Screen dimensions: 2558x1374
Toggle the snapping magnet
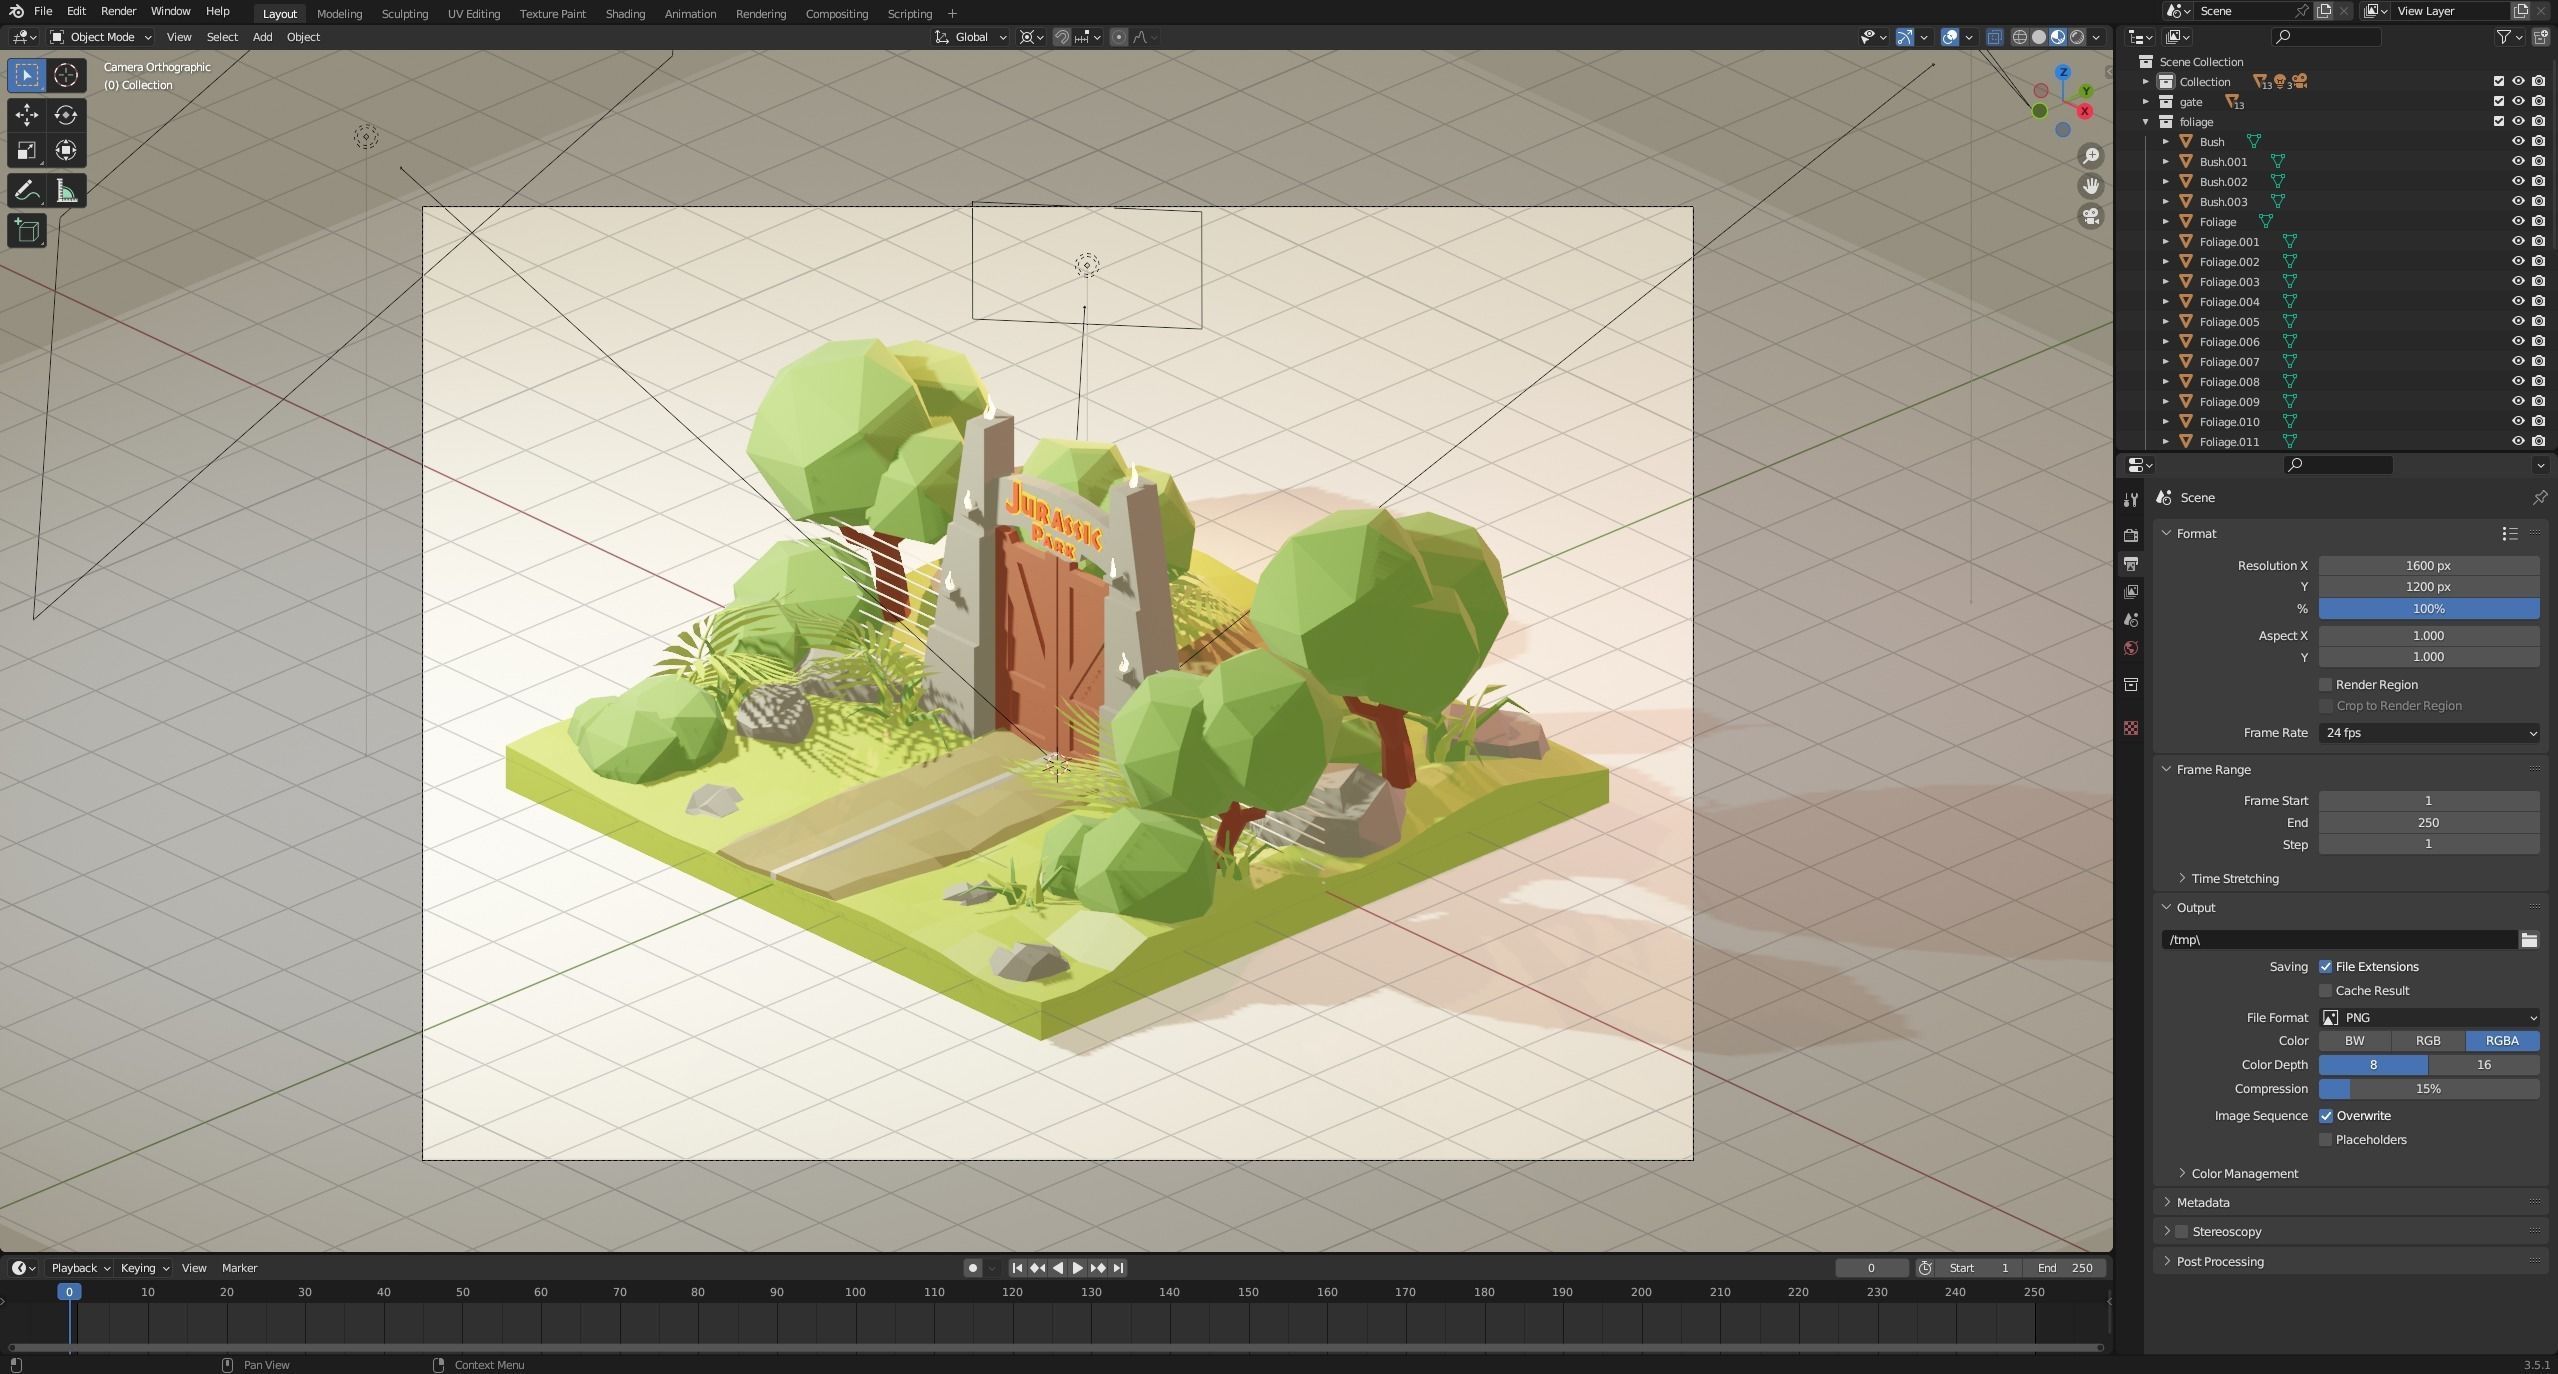pyautogui.click(x=1062, y=37)
